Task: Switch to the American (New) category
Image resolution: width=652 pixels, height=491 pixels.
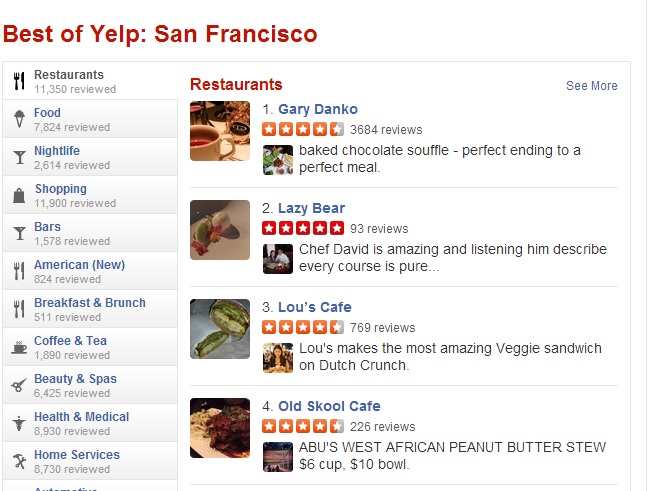Action: tap(79, 265)
